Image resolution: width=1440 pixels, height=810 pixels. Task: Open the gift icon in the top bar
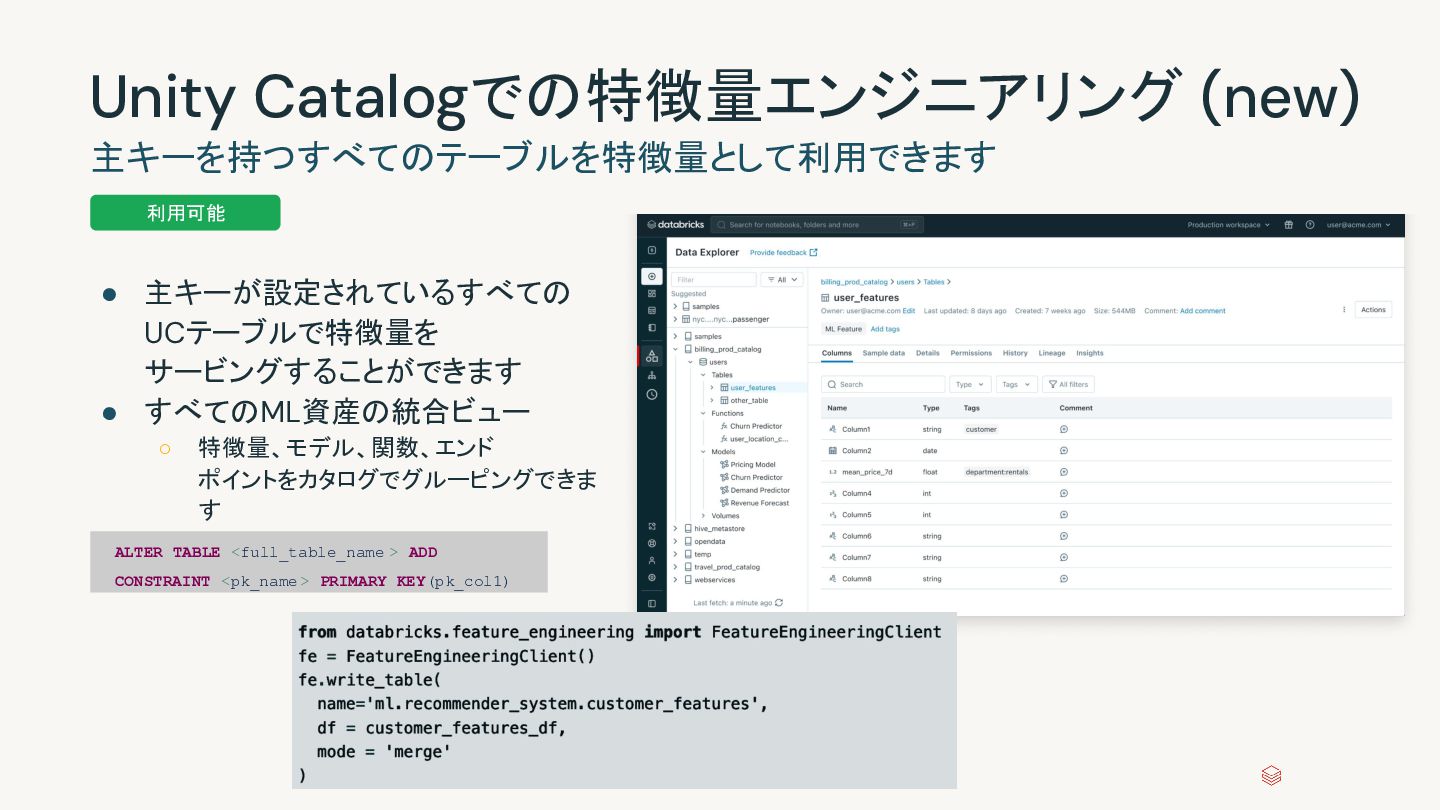[x=1289, y=225]
